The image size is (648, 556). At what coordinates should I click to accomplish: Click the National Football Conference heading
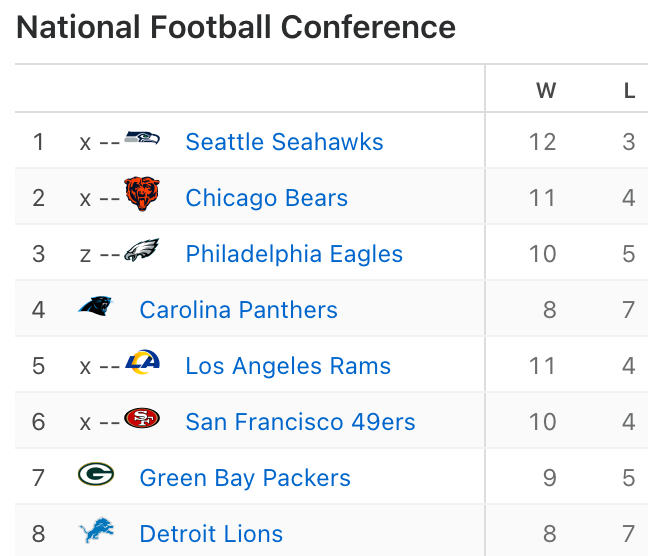pyautogui.click(x=236, y=27)
